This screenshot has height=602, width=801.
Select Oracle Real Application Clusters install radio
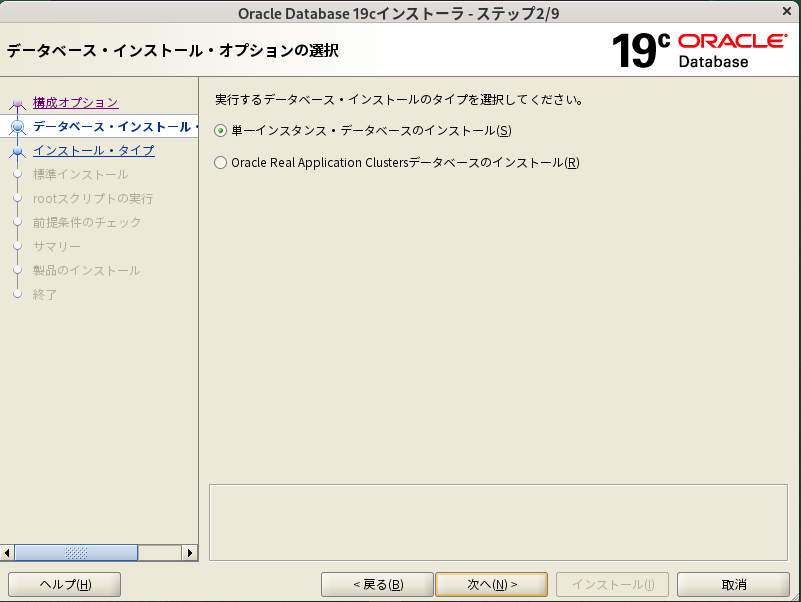pos(220,163)
